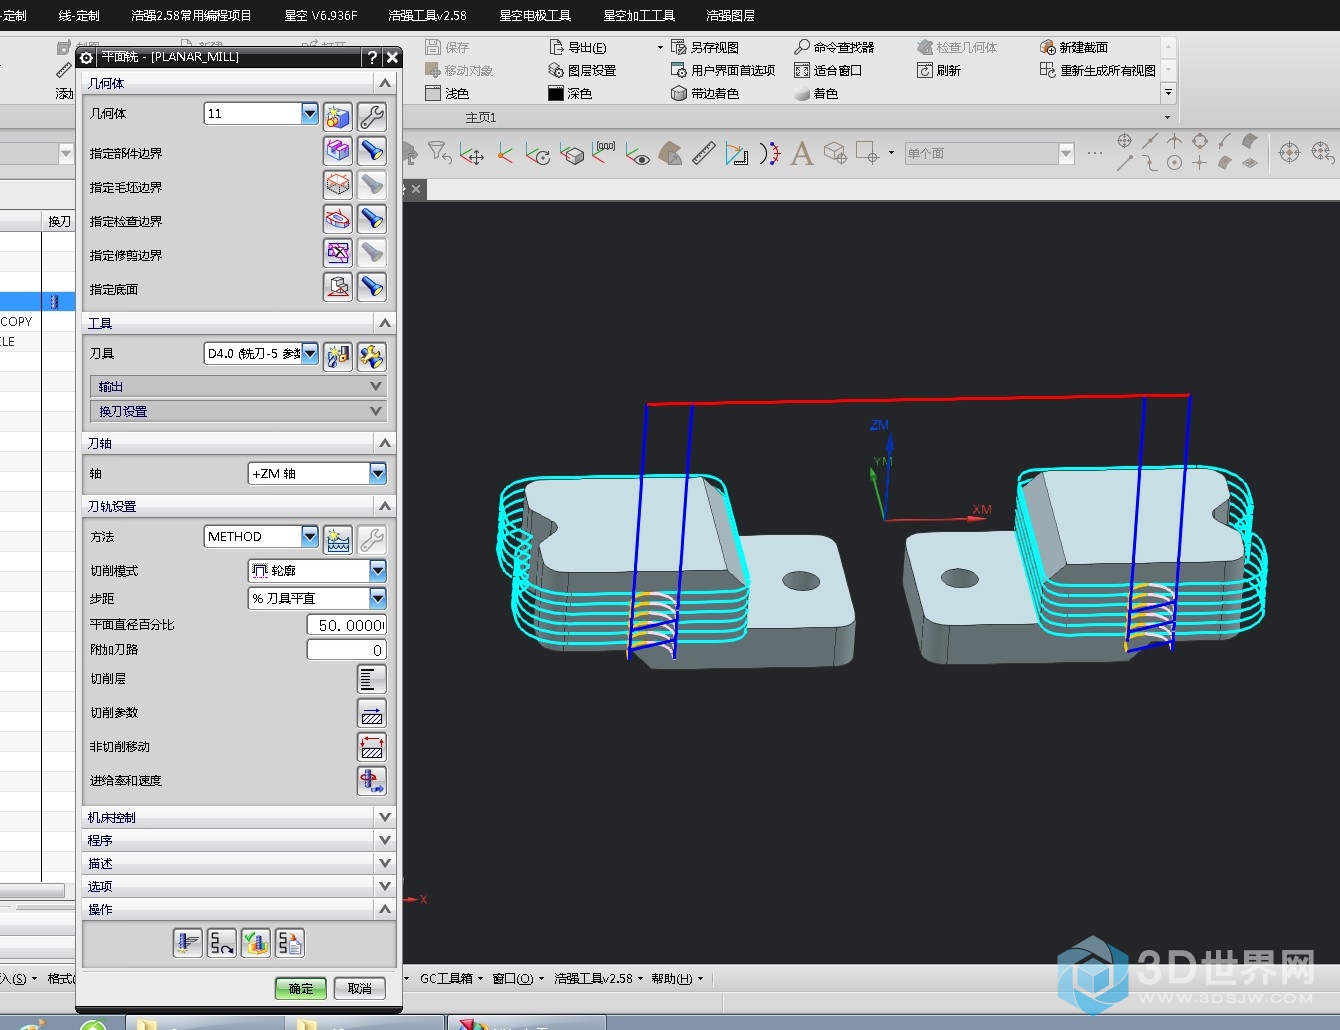Click the 命令查找器 toolbar item
The height and width of the screenshot is (1030, 1340).
[x=834, y=47]
